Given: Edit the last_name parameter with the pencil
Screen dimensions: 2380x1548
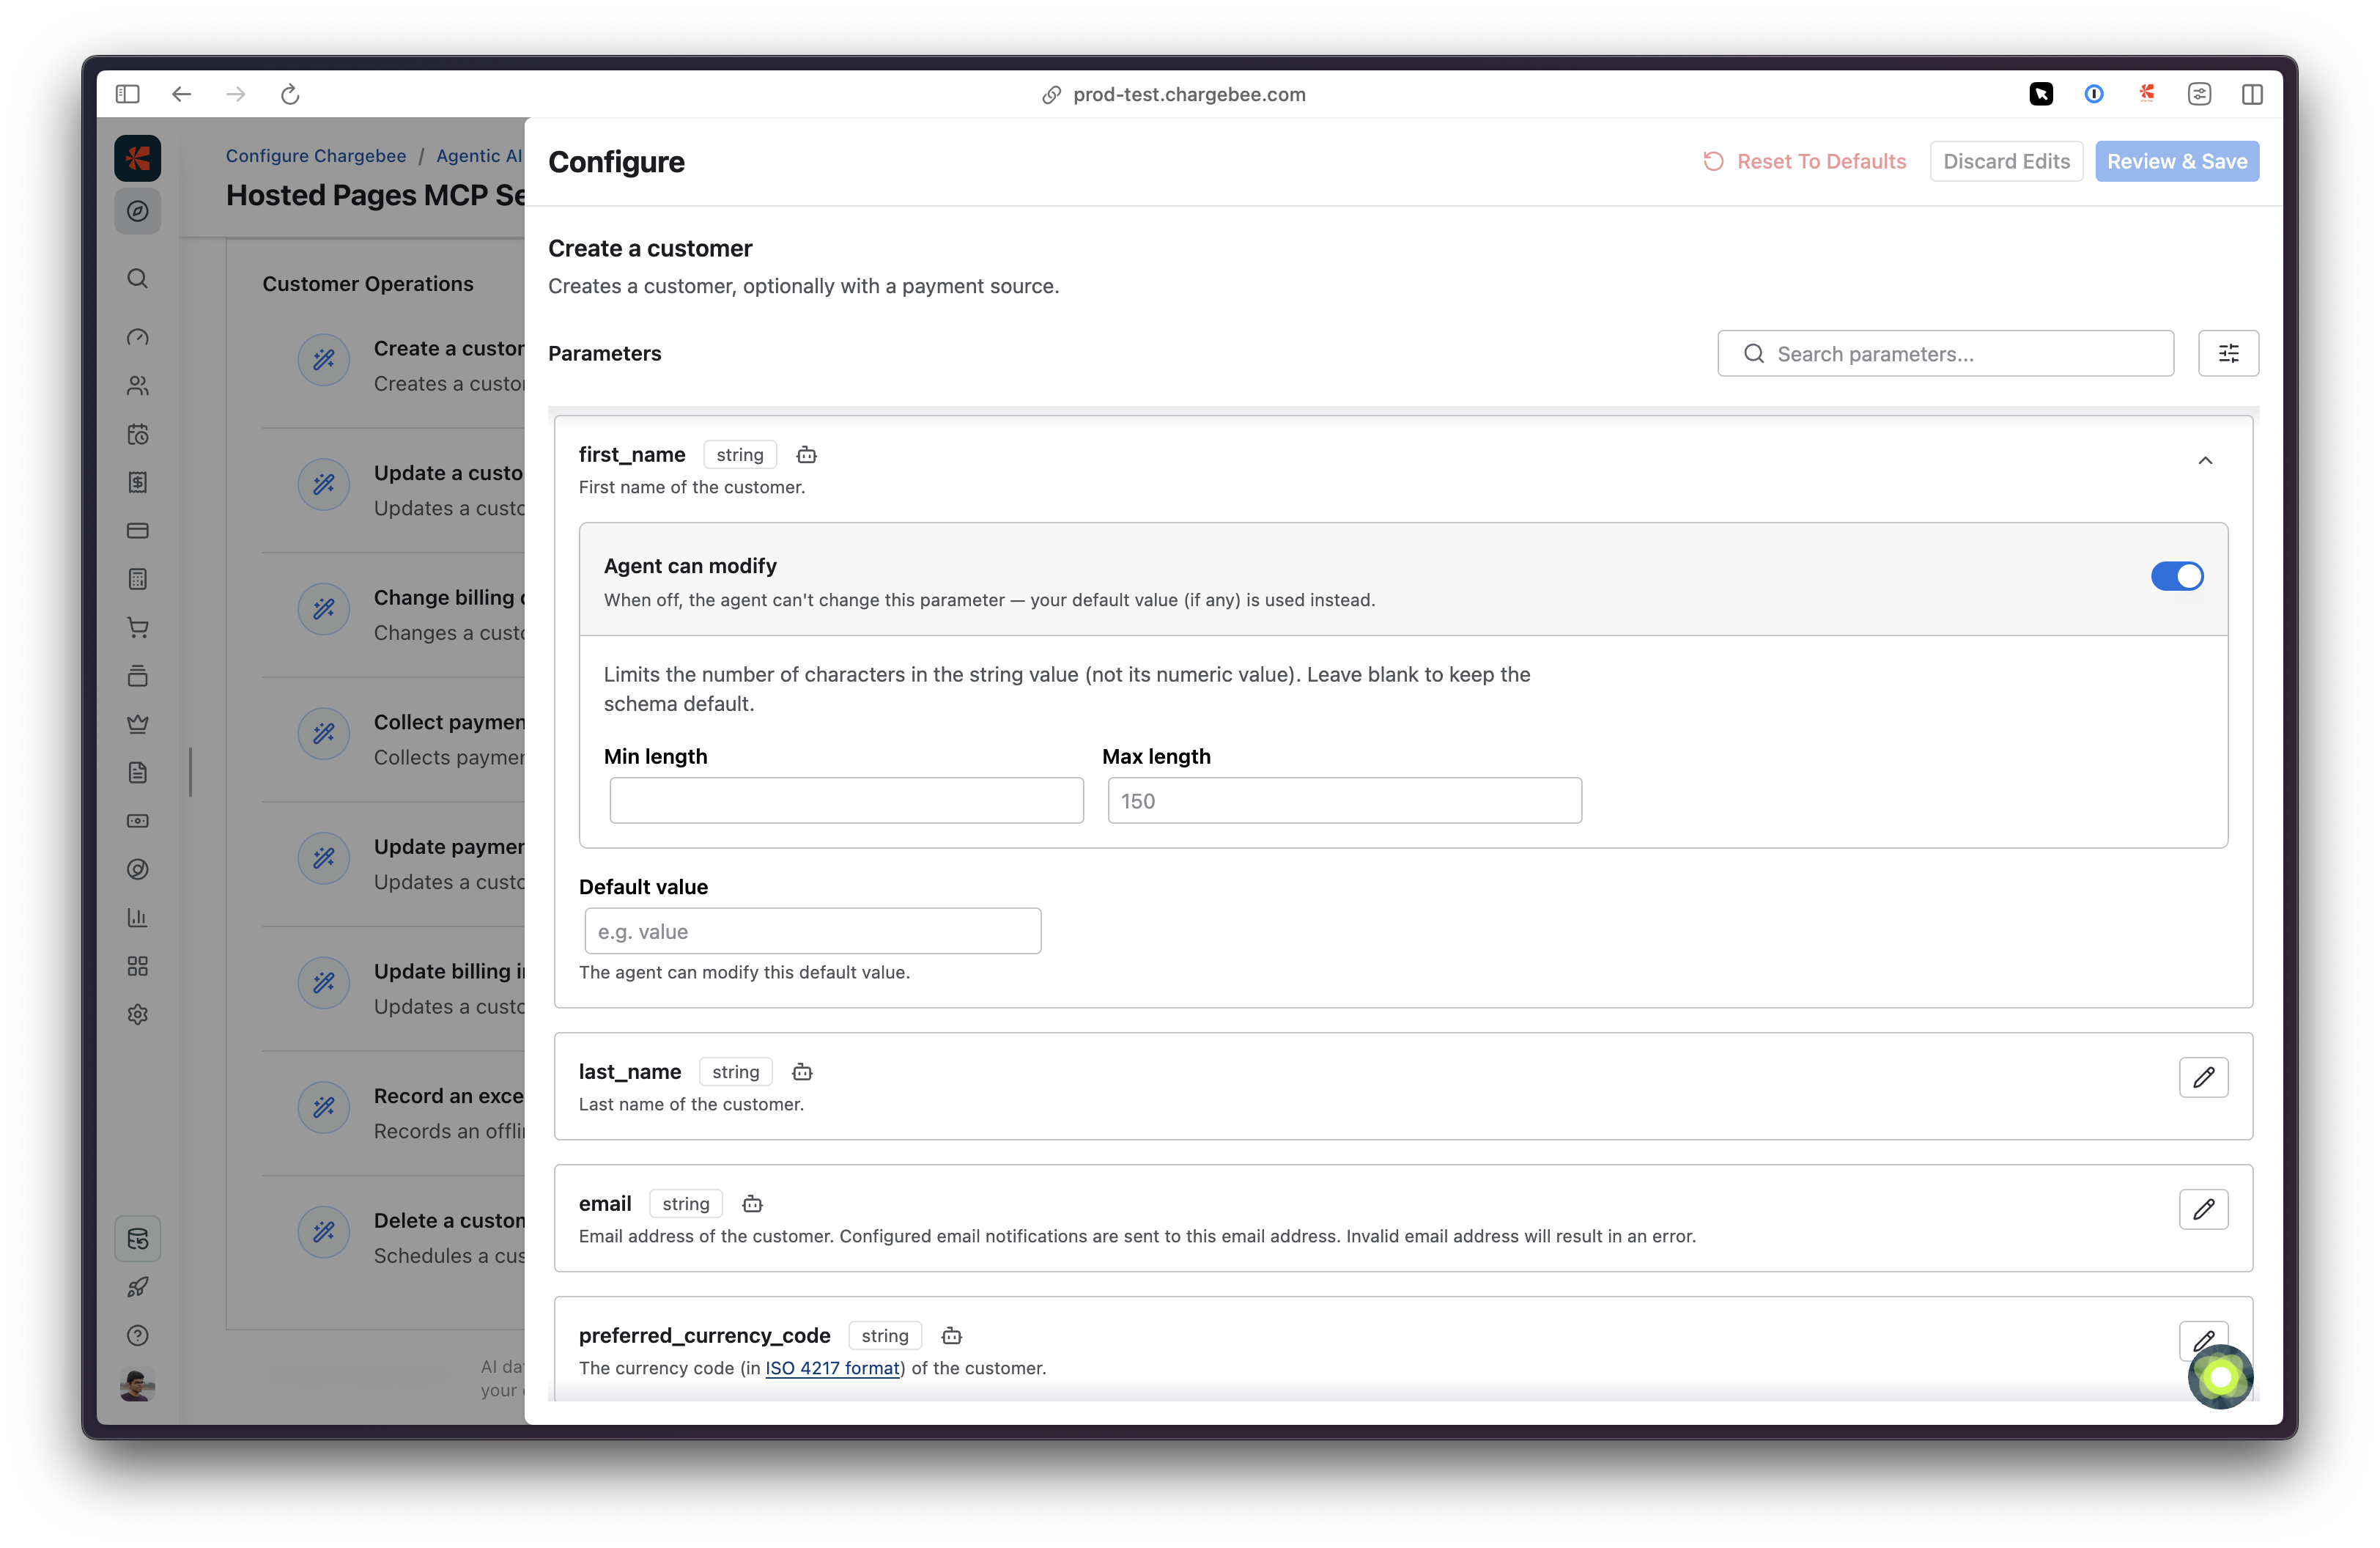Looking at the screenshot, I should (2203, 1077).
